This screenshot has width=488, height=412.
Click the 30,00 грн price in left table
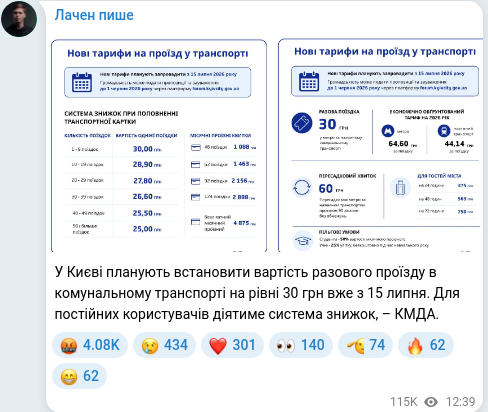point(147,149)
